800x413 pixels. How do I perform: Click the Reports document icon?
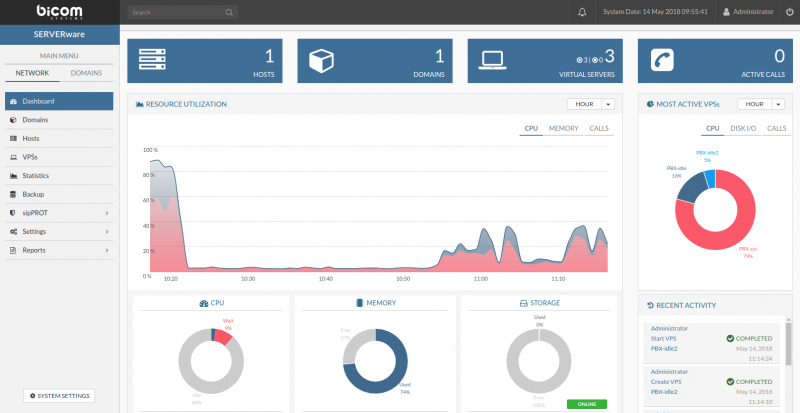tap(13, 250)
